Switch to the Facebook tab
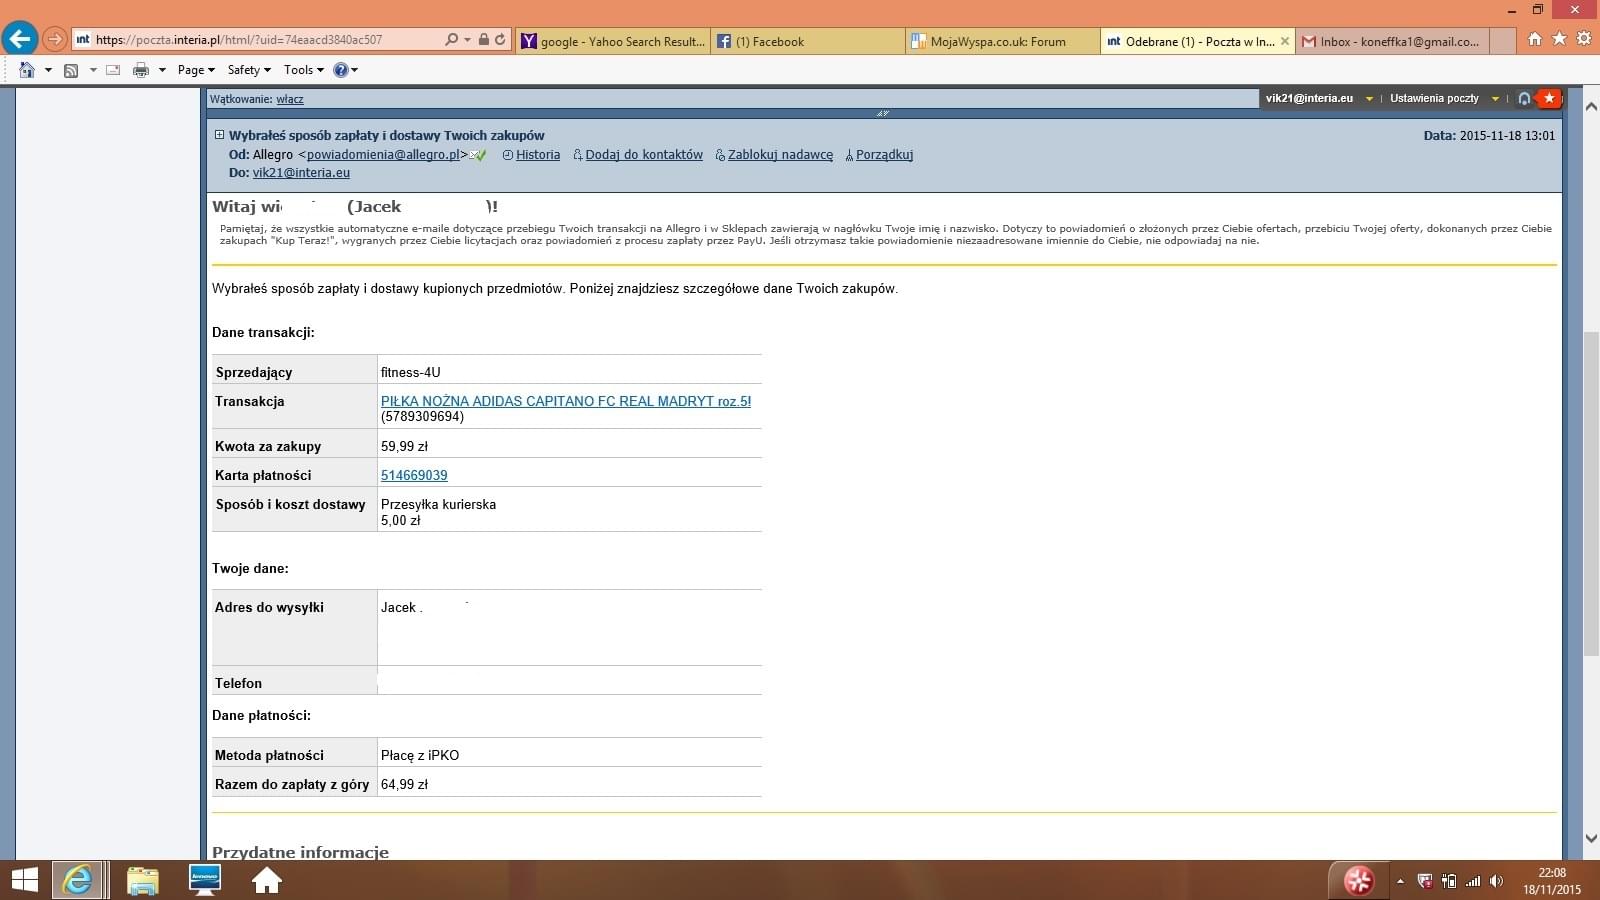The width and height of the screenshot is (1600, 900). pyautogui.click(x=808, y=41)
